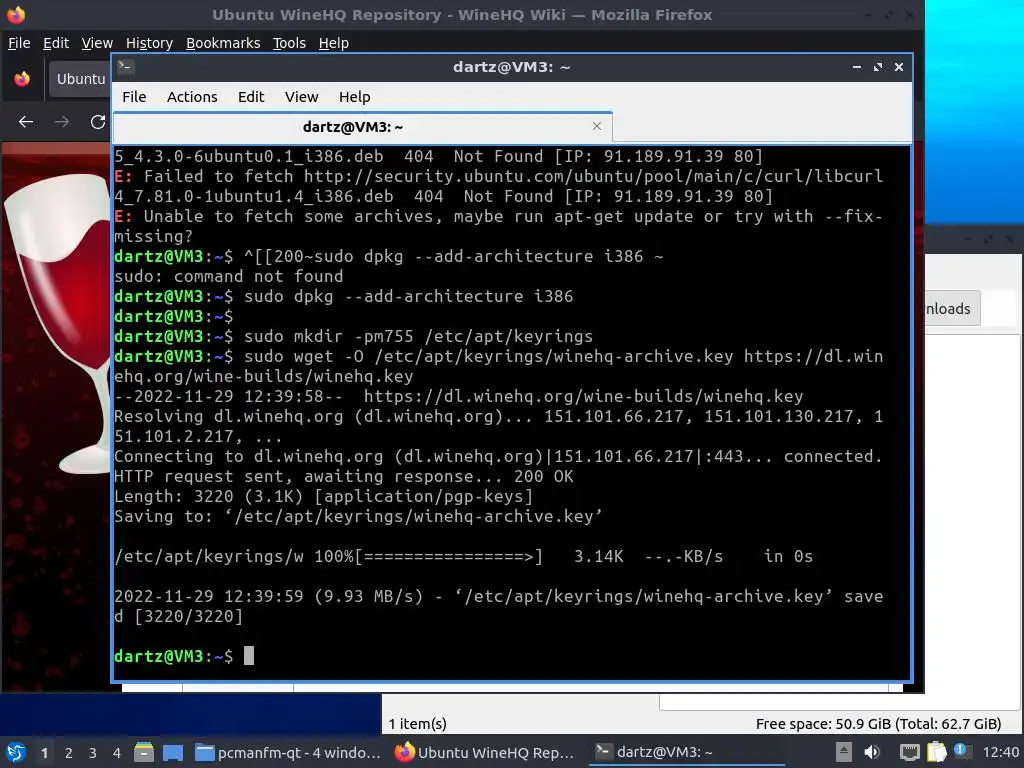The width and height of the screenshot is (1024, 768).
Task: Click the terminal icon in the title bar
Action: click(126, 66)
